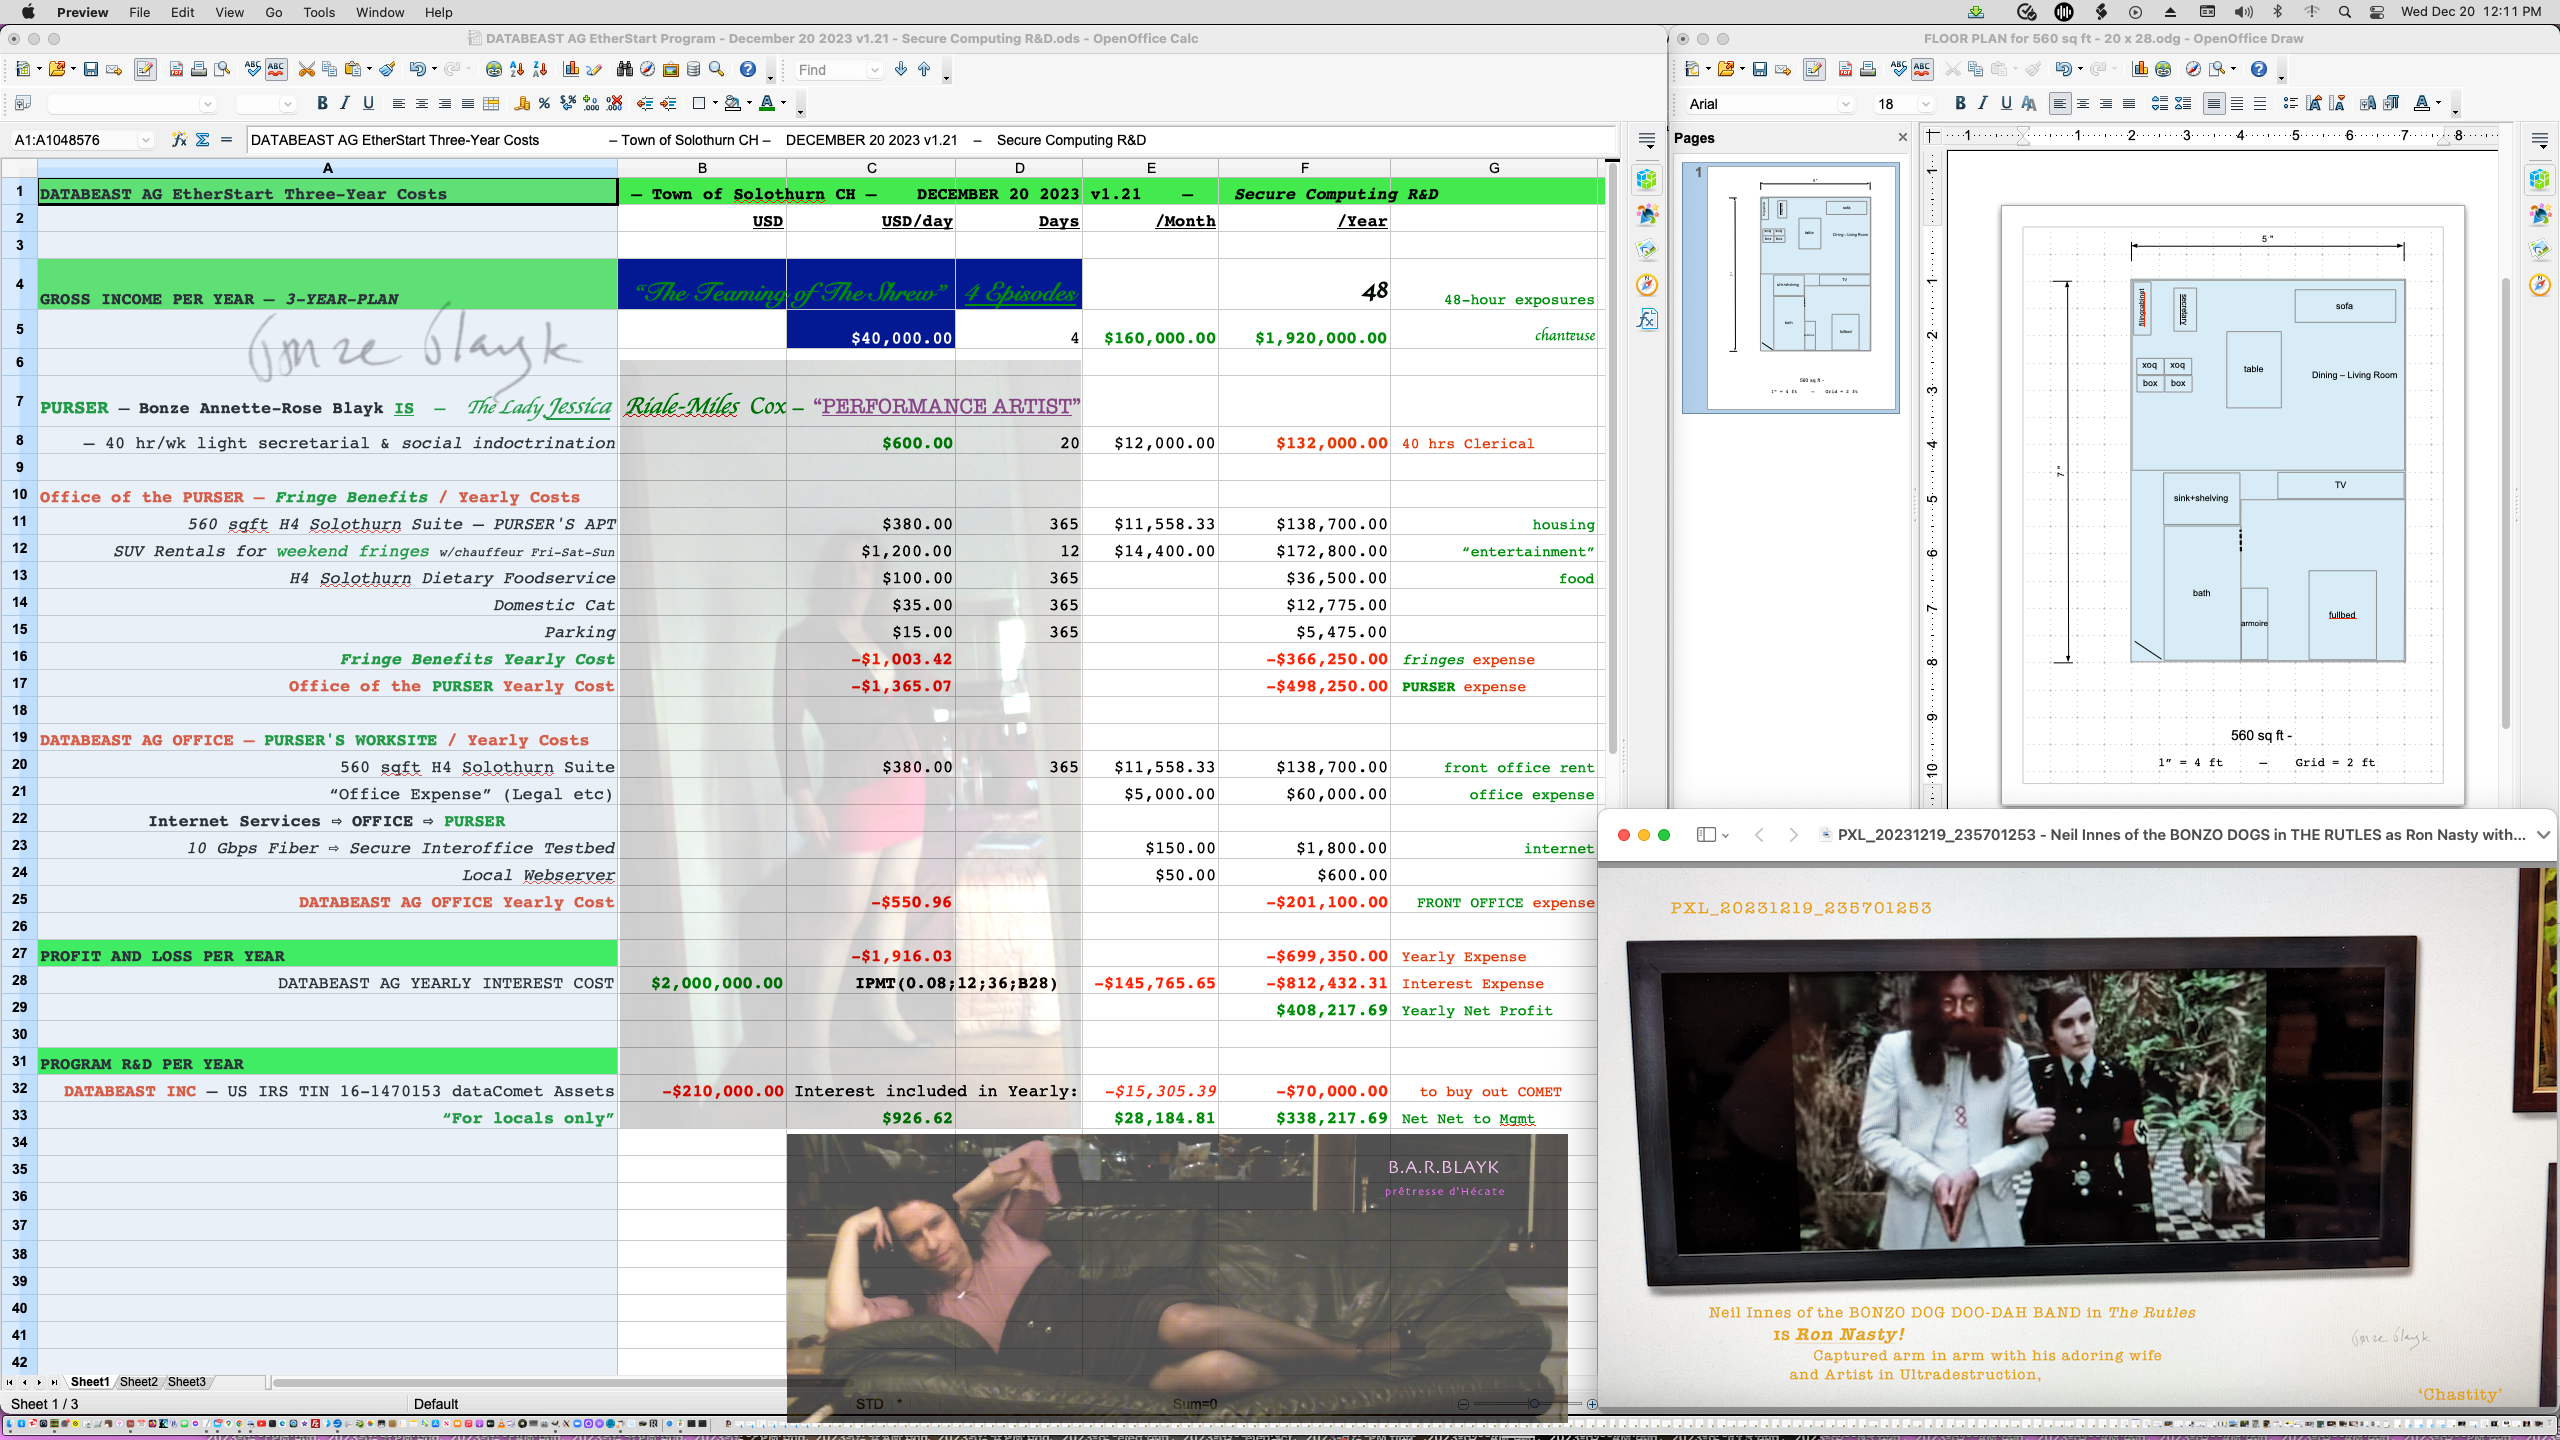Expand Preview window title chevron
This screenshot has height=1440, width=2560.
coord(2543,835)
